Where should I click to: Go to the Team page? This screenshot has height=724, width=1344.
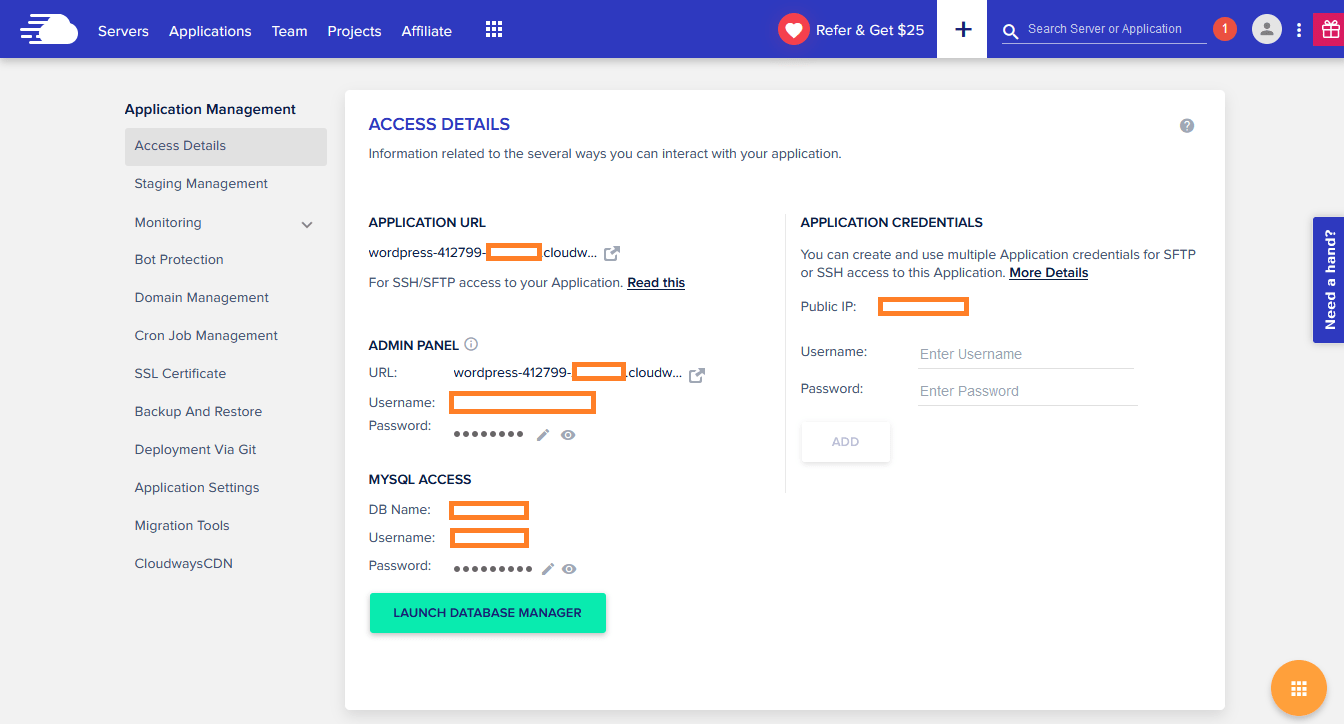[289, 31]
